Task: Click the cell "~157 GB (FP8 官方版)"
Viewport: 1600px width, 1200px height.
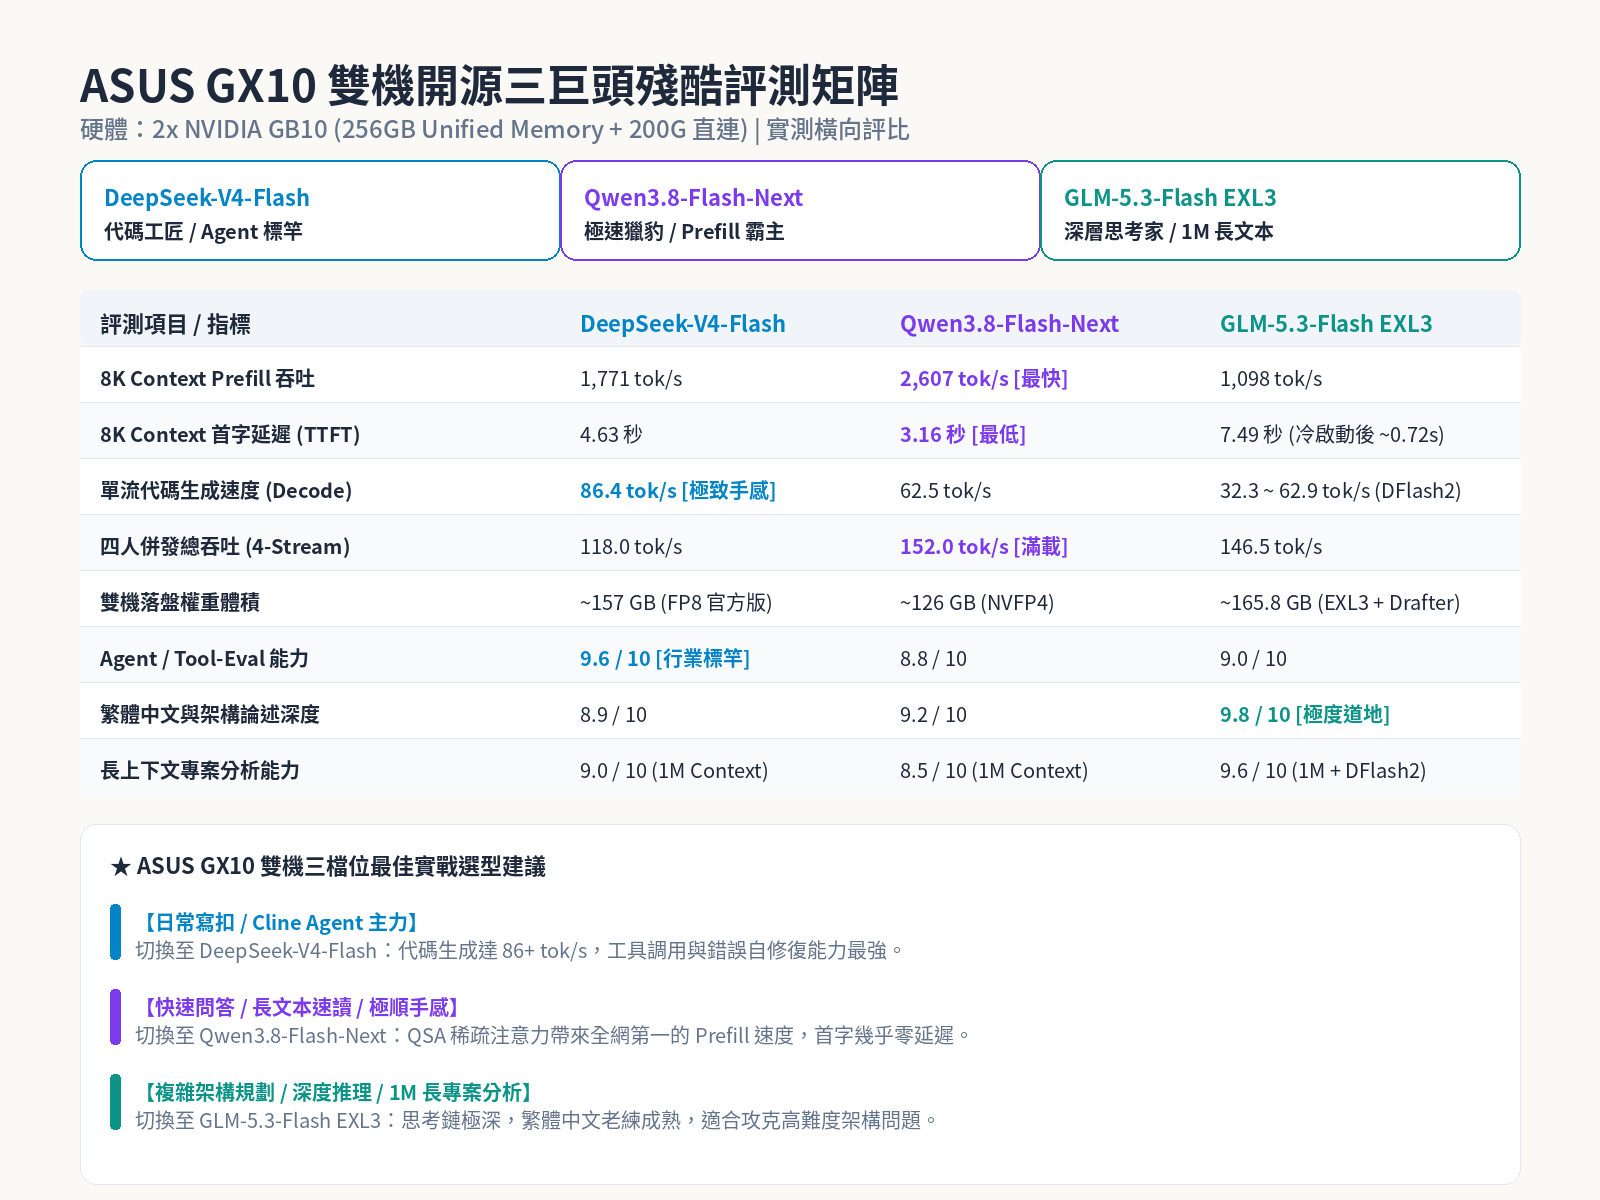Action: coord(676,603)
